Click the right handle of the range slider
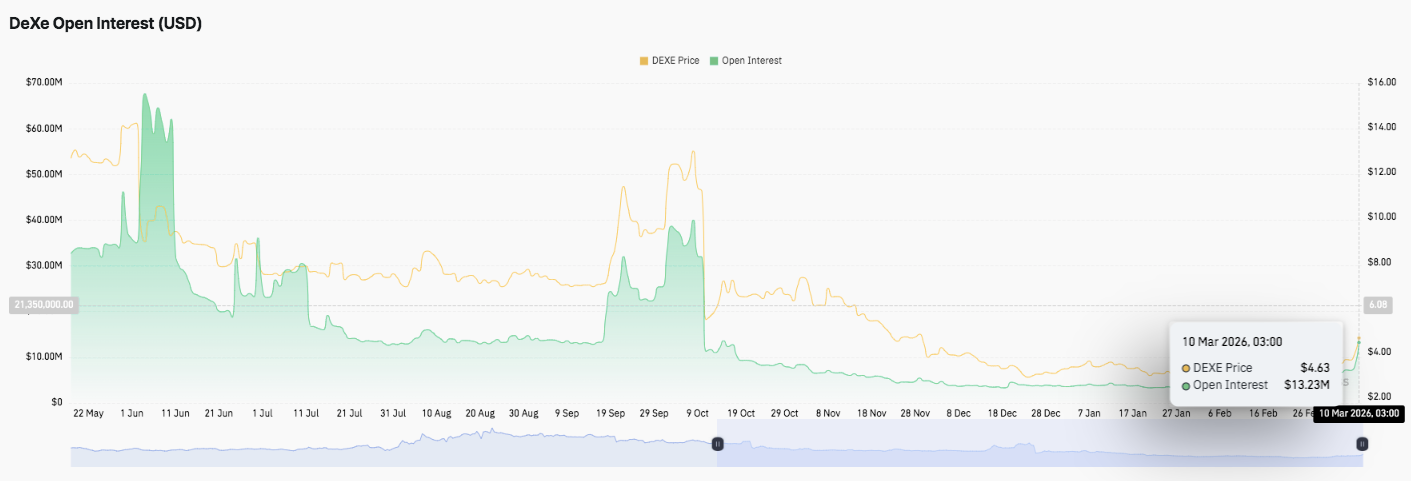Screen dimensions: 1411x481 (x=1361, y=443)
